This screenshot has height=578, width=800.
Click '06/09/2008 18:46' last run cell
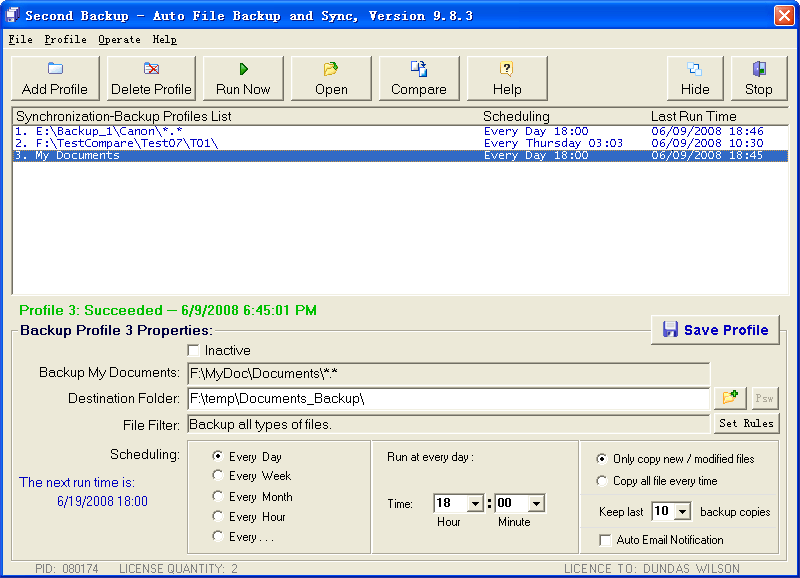707,131
